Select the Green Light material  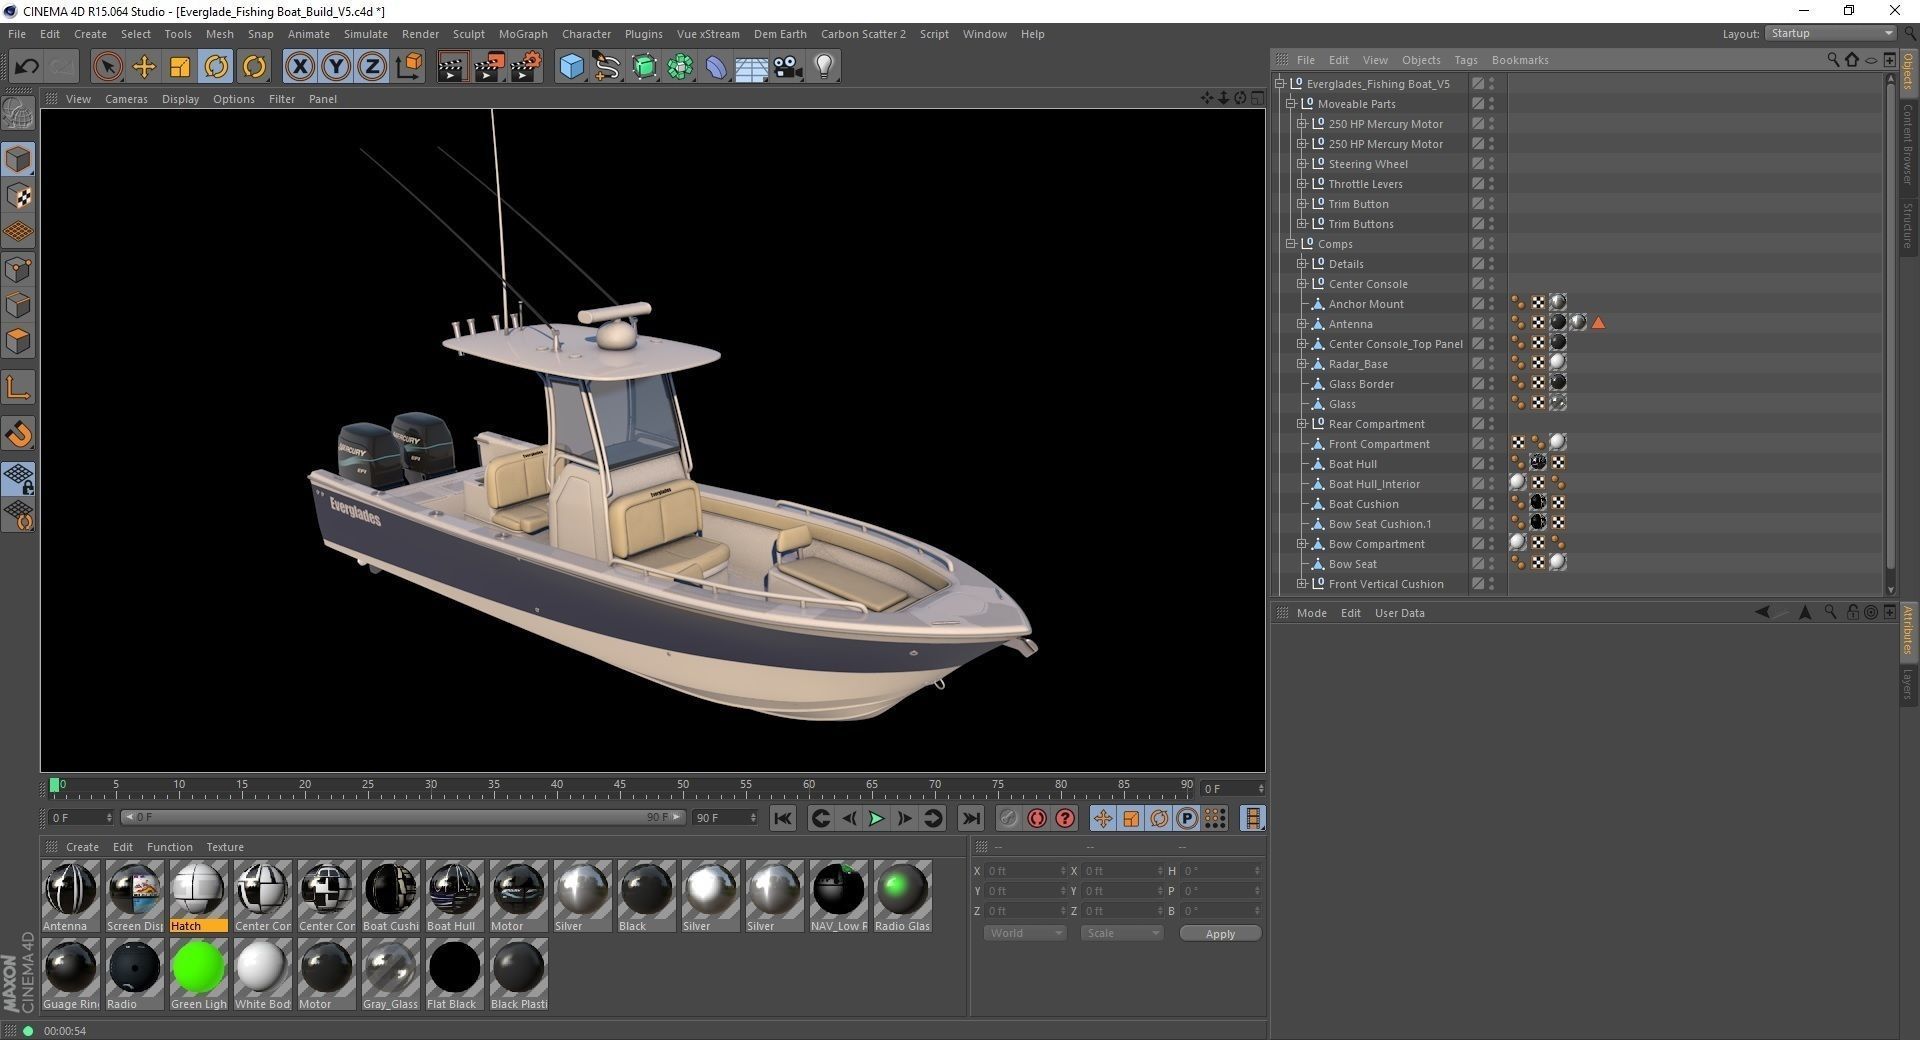[x=198, y=974]
